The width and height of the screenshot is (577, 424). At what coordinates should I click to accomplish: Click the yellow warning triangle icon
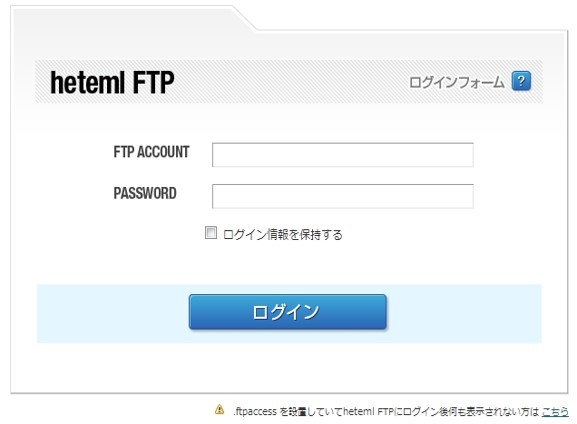[x=219, y=409]
